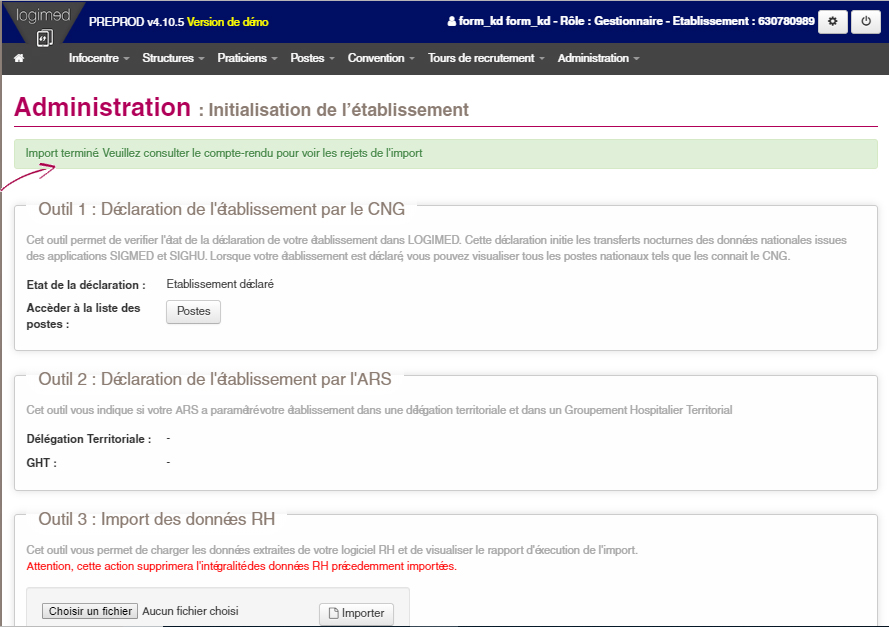Click the 'Version de démo' label
The width and height of the screenshot is (889, 627).
(x=227, y=22)
